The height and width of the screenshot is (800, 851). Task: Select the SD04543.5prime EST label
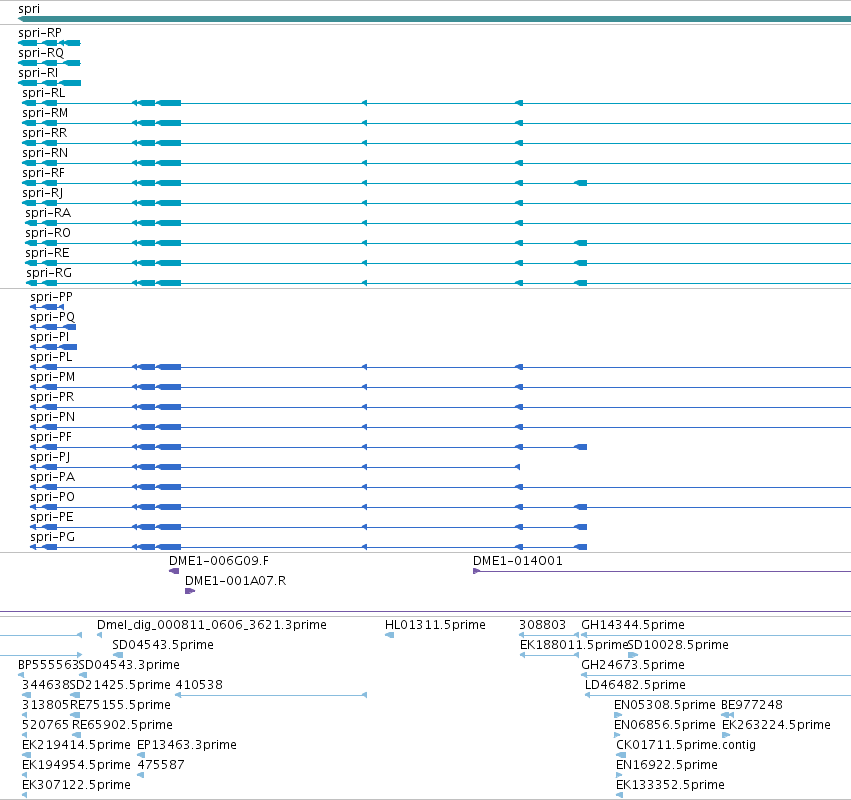pos(163,645)
